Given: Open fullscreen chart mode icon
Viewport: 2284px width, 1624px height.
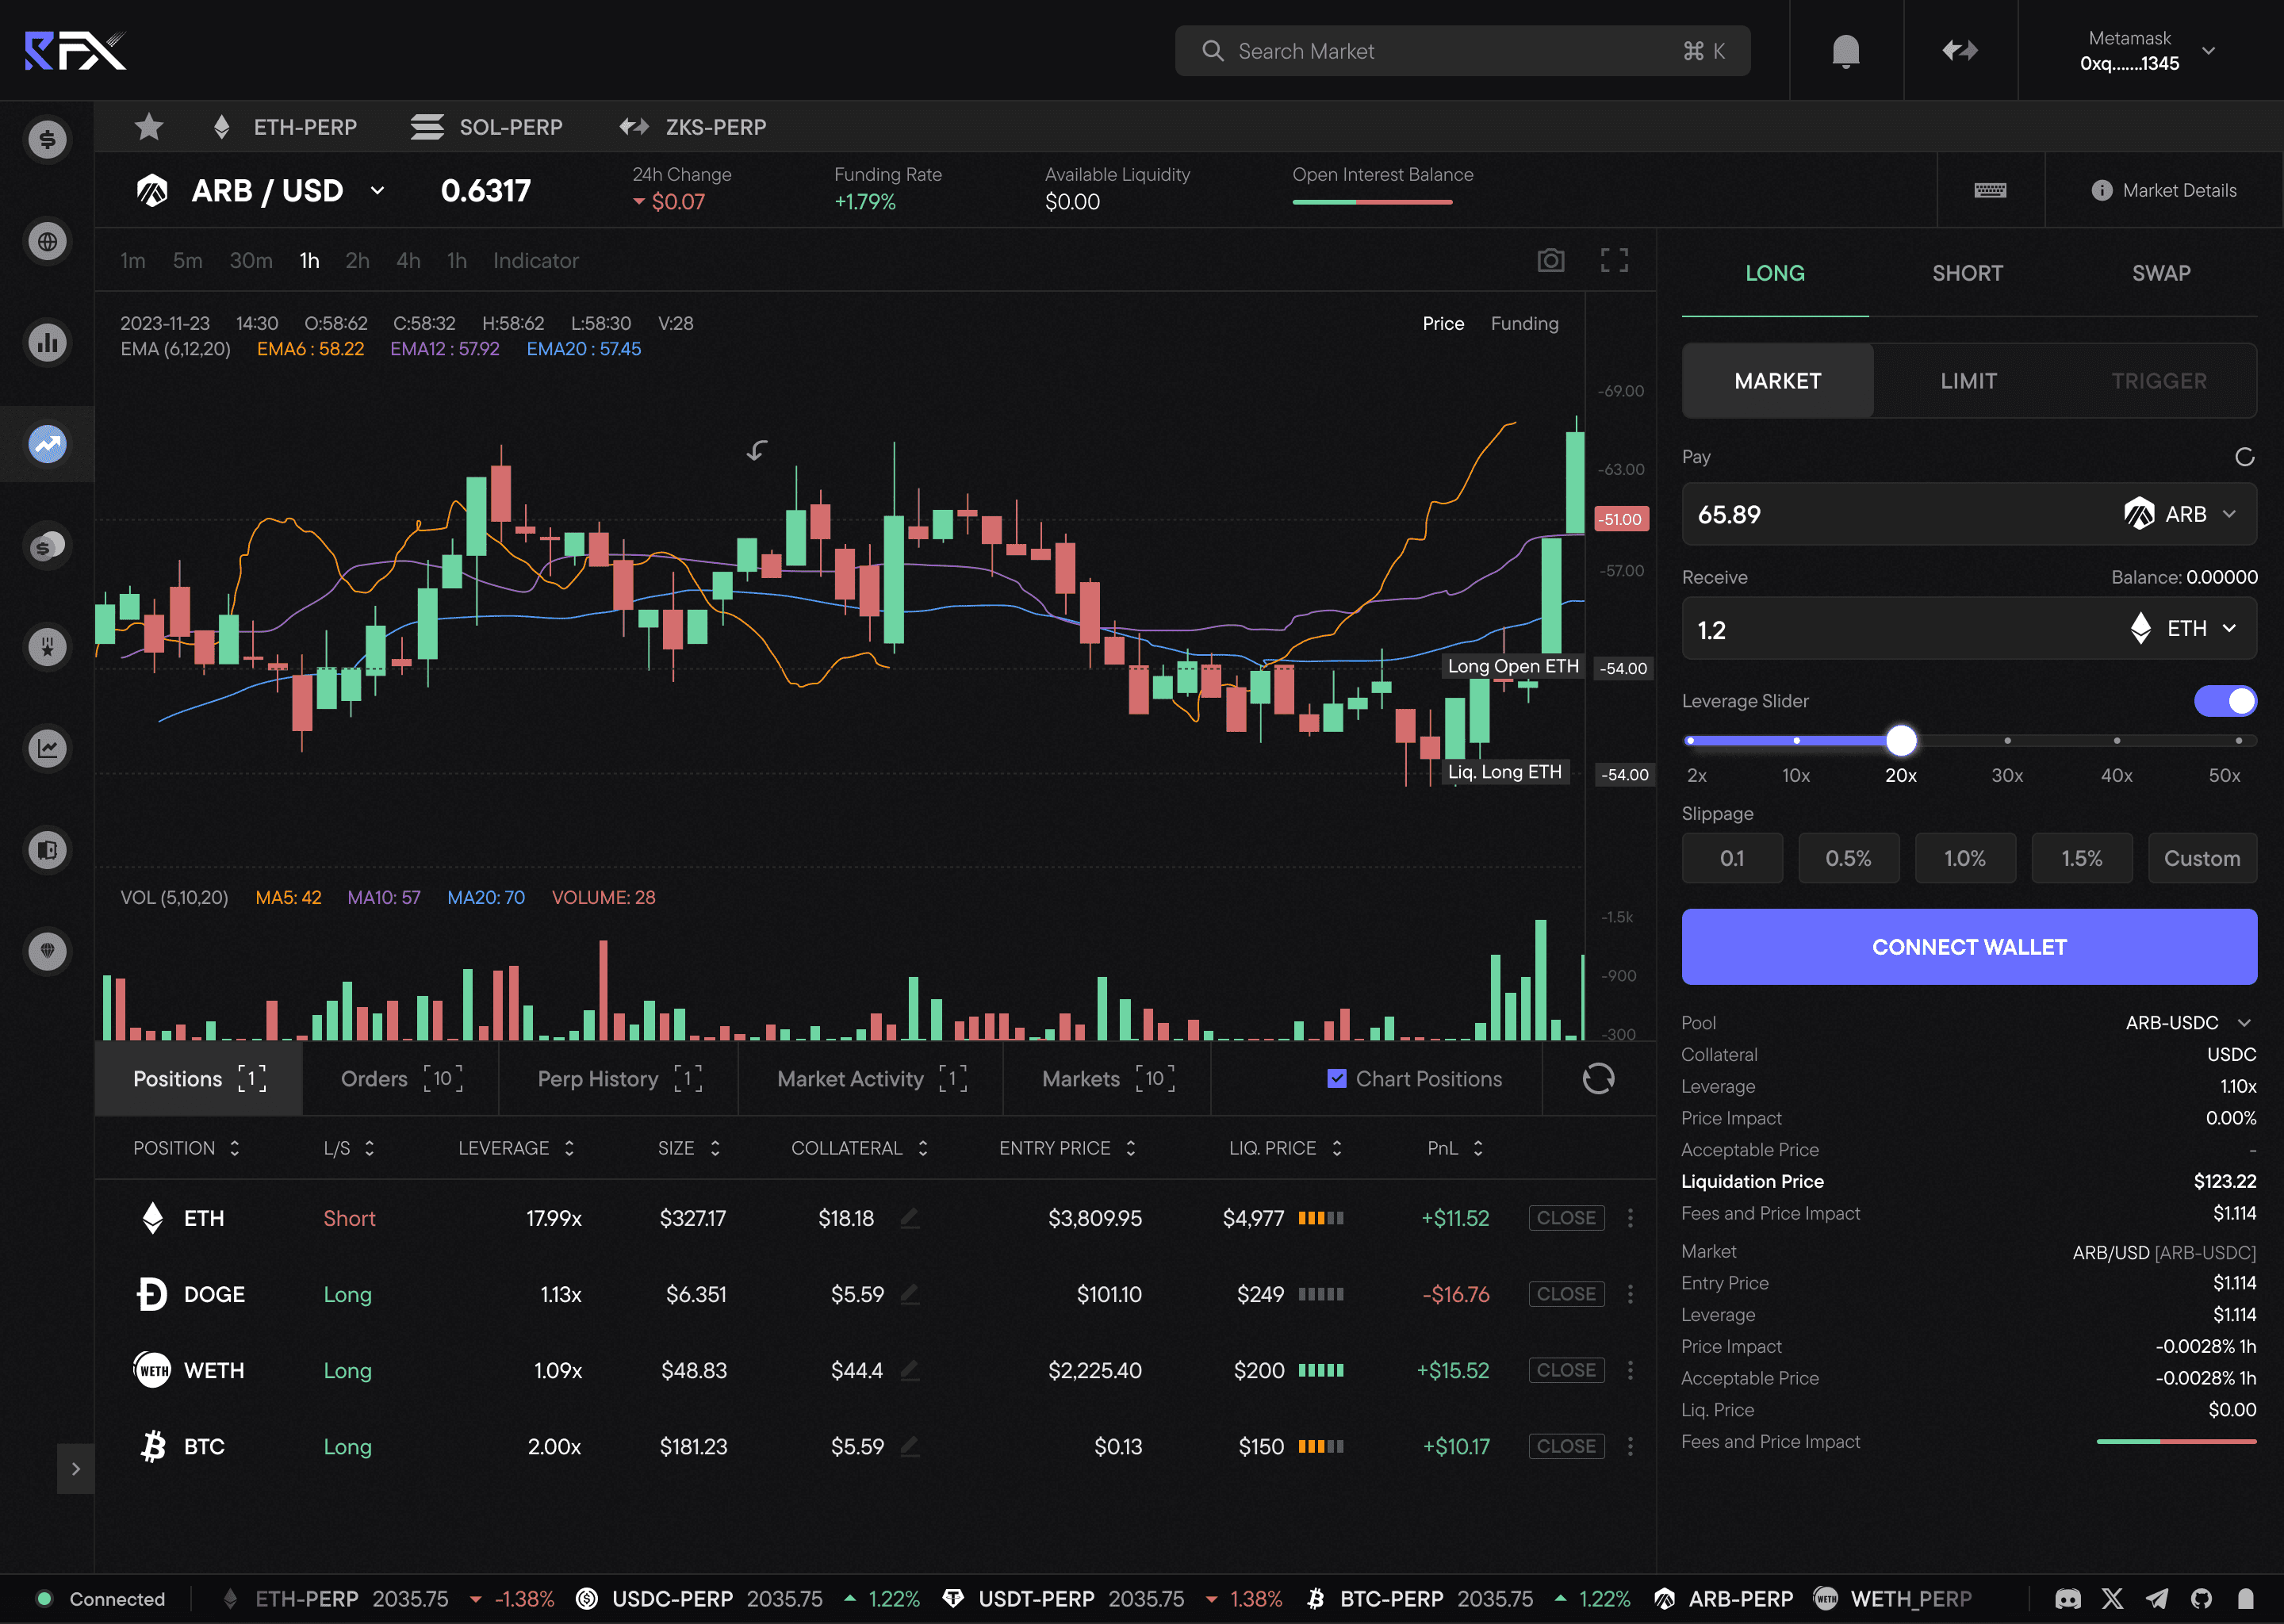Looking at the screenshot, I should (x=1614, y=261).
